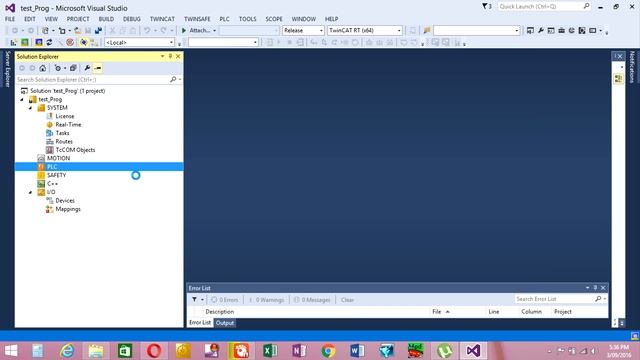
Task: Sort Error List by File column
Action: point(436,312)
